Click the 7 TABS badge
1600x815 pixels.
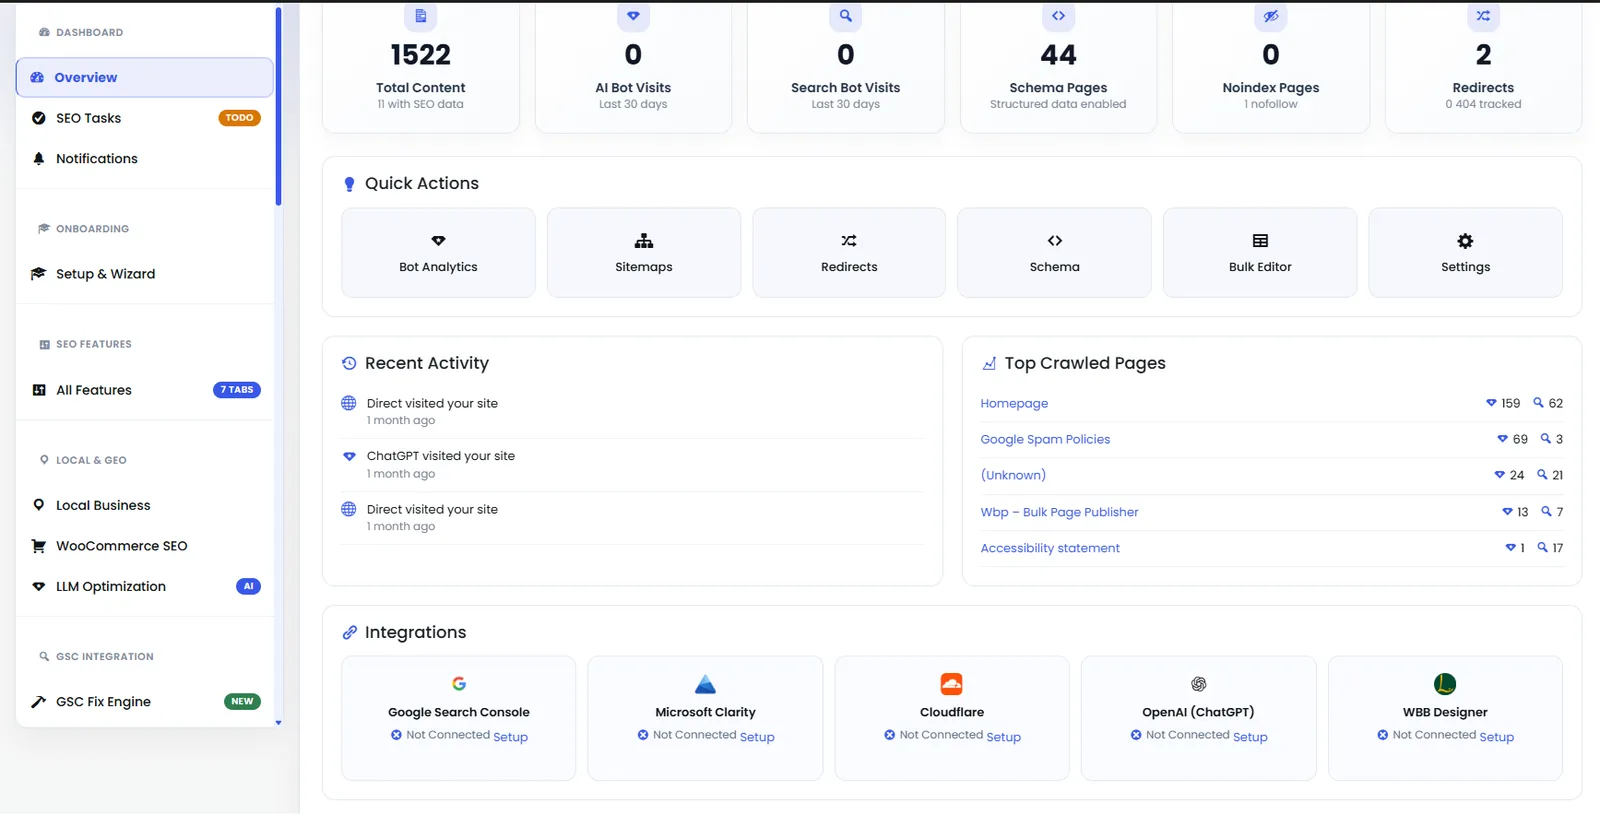(237, 390)
